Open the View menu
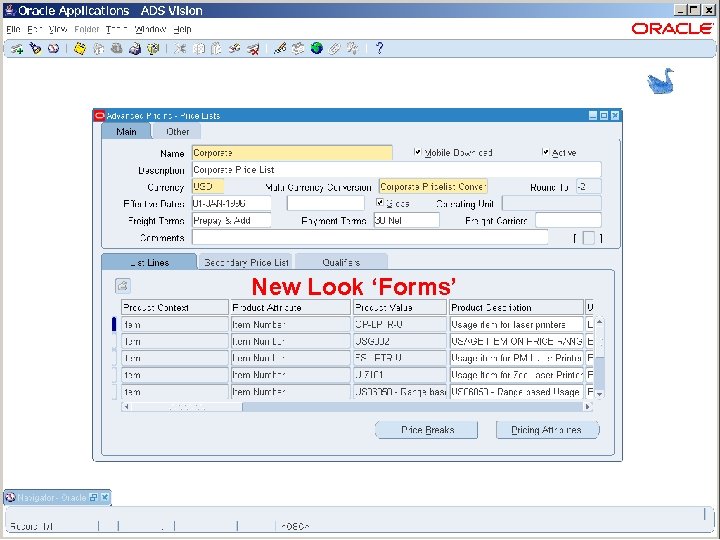This screenshot has height=540, width=720. 58,29
